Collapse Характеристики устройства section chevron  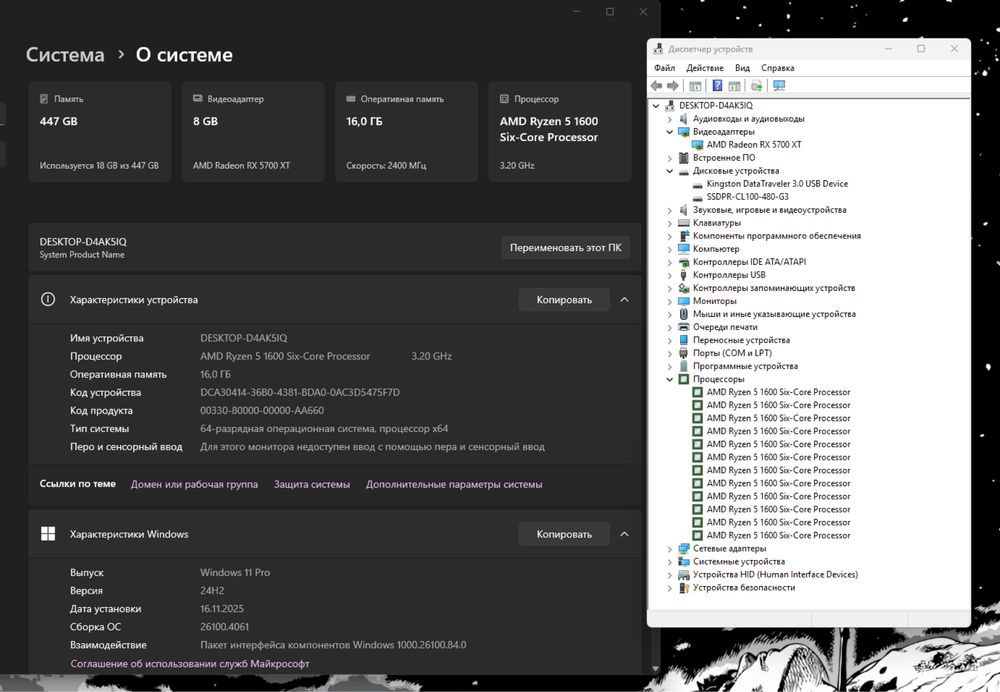pos(624,299)
